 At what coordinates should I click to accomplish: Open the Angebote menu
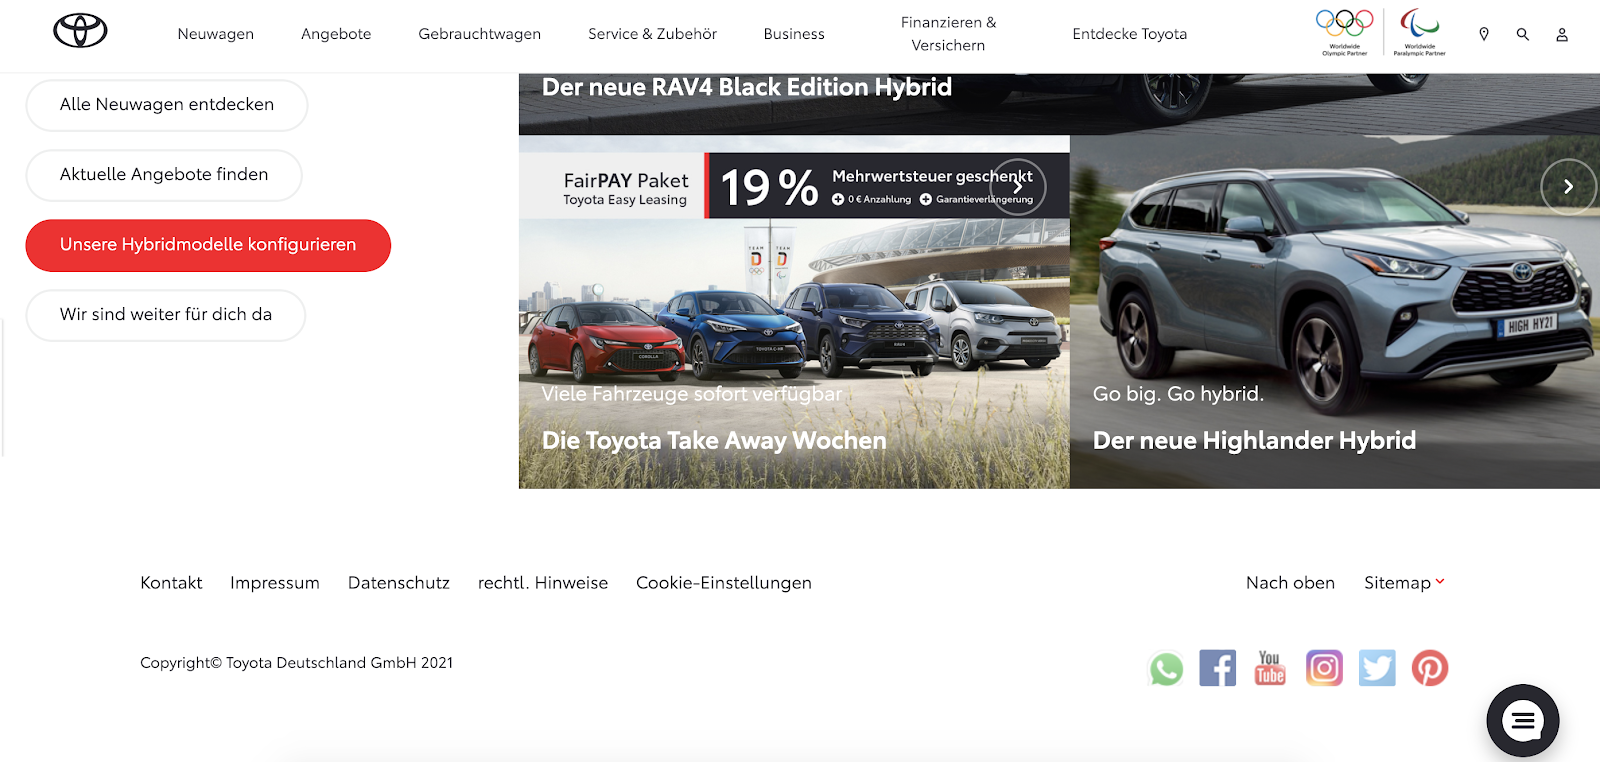pos(336,34)
